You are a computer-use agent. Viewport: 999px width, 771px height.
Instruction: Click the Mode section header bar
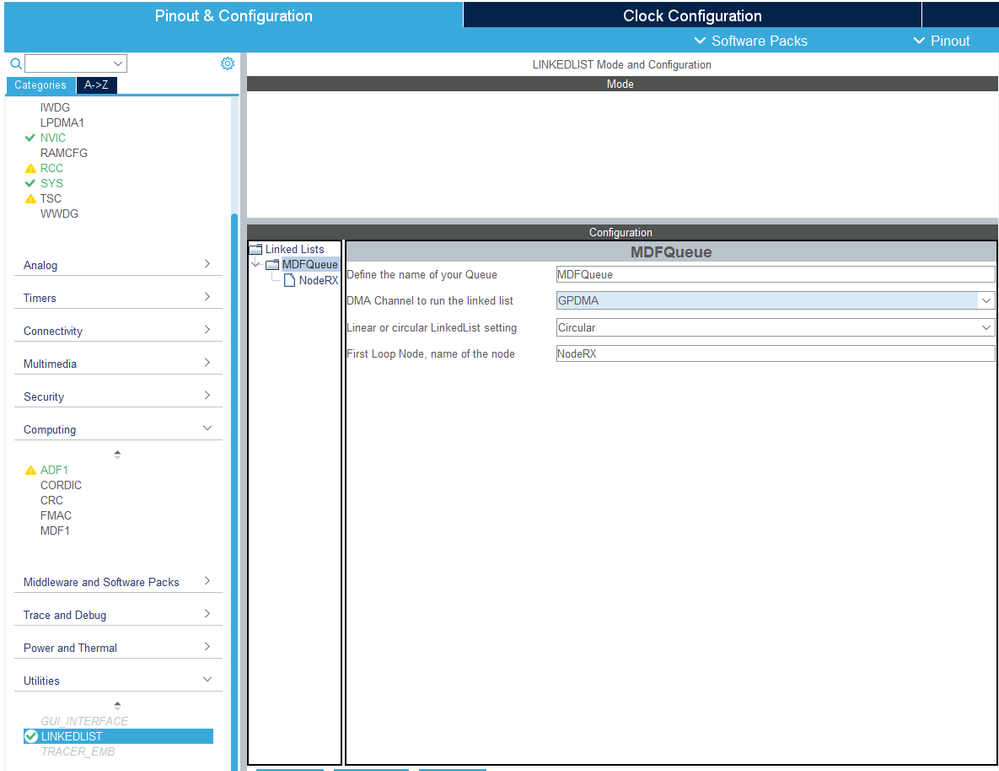(x=622, y=84)
